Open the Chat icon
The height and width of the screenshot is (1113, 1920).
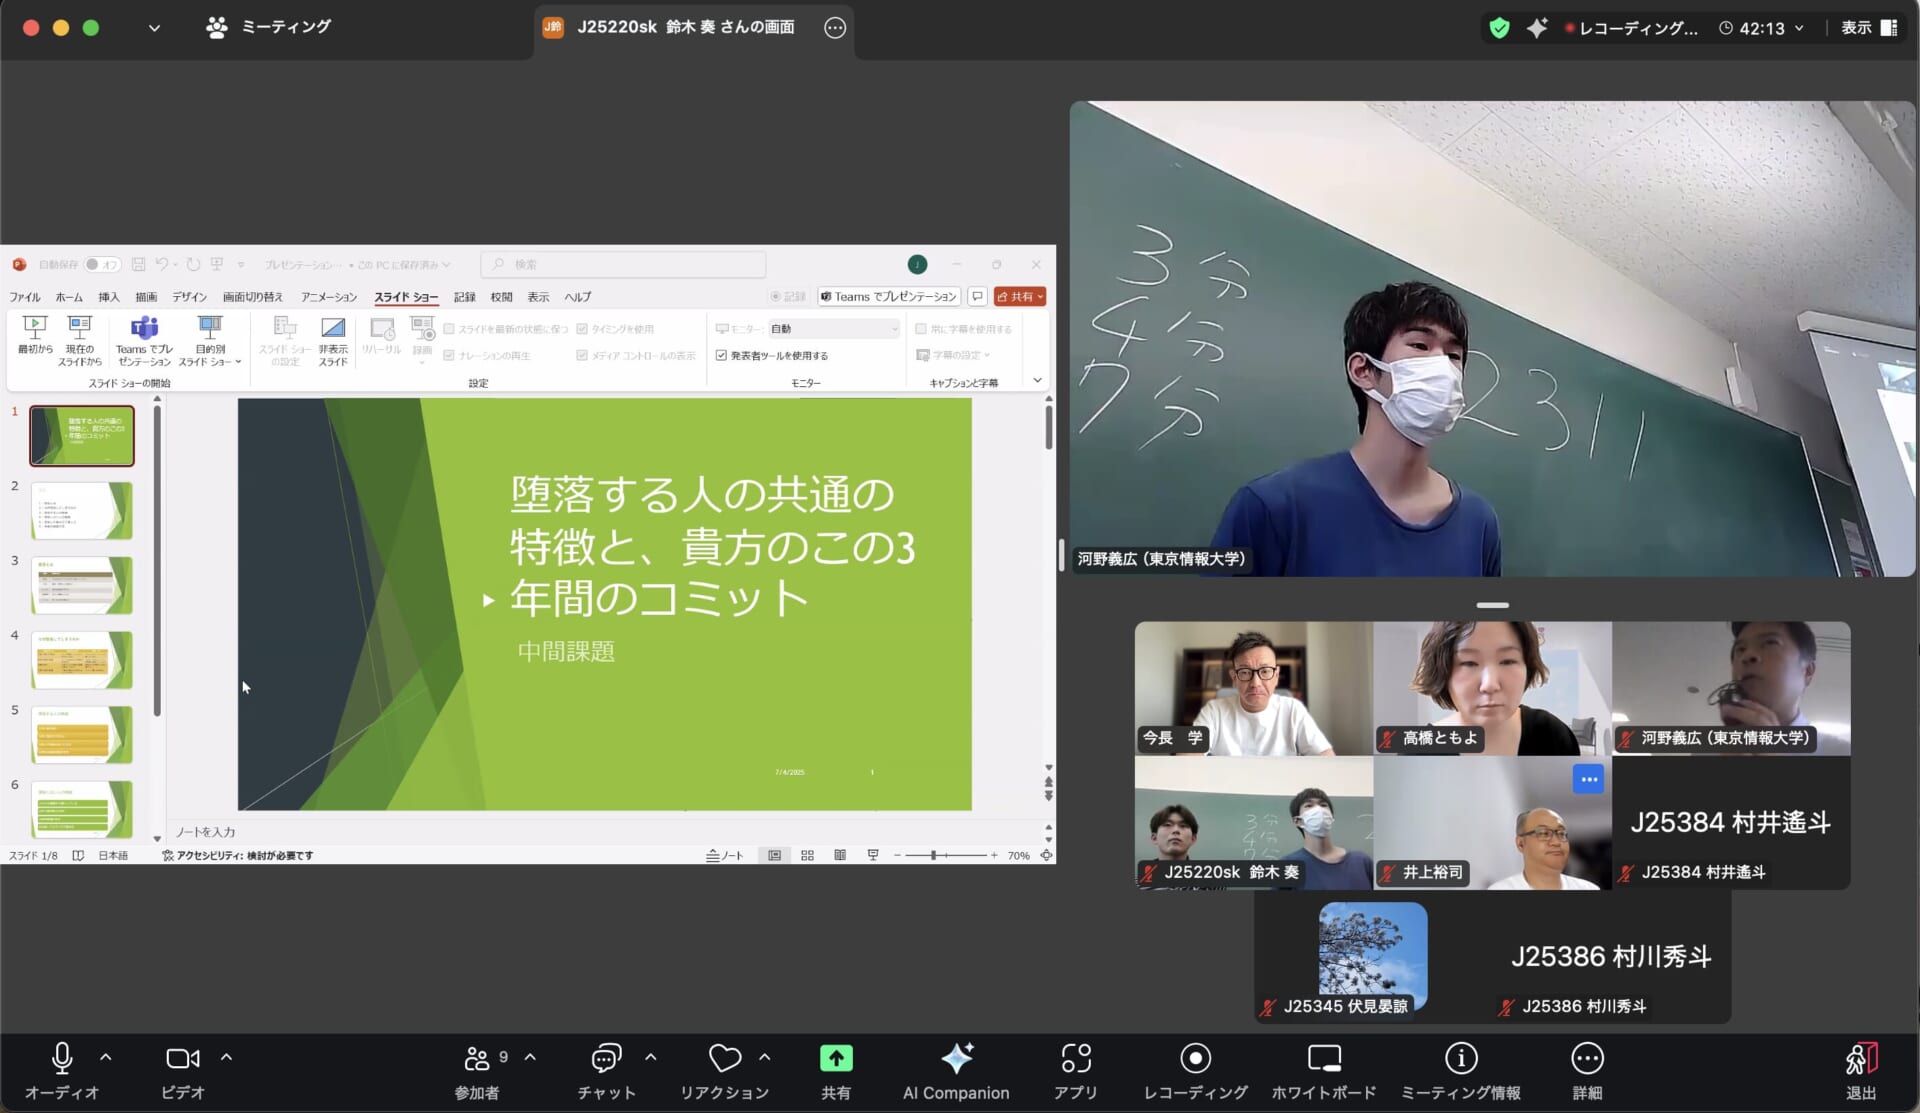606,1058
